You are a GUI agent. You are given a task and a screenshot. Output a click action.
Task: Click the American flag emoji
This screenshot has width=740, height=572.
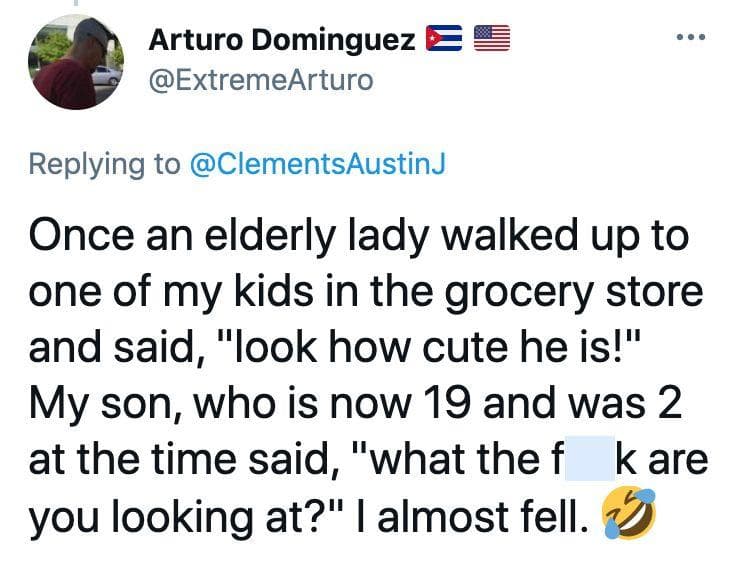(492, 38)
